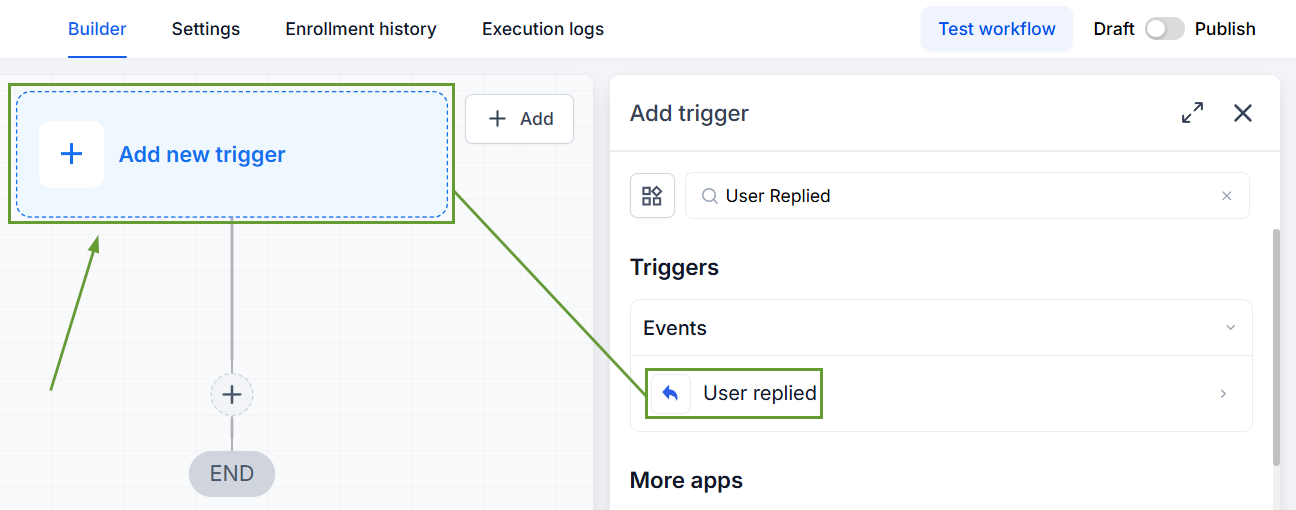1296x510 pixels.
Task: Open the Enrollment history tab
Action: pos(361,29)
